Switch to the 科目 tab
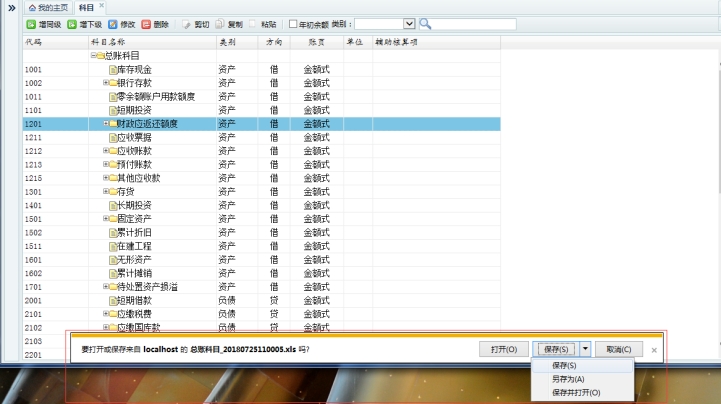This screenshot has height=404, width=721. point(86,7)
